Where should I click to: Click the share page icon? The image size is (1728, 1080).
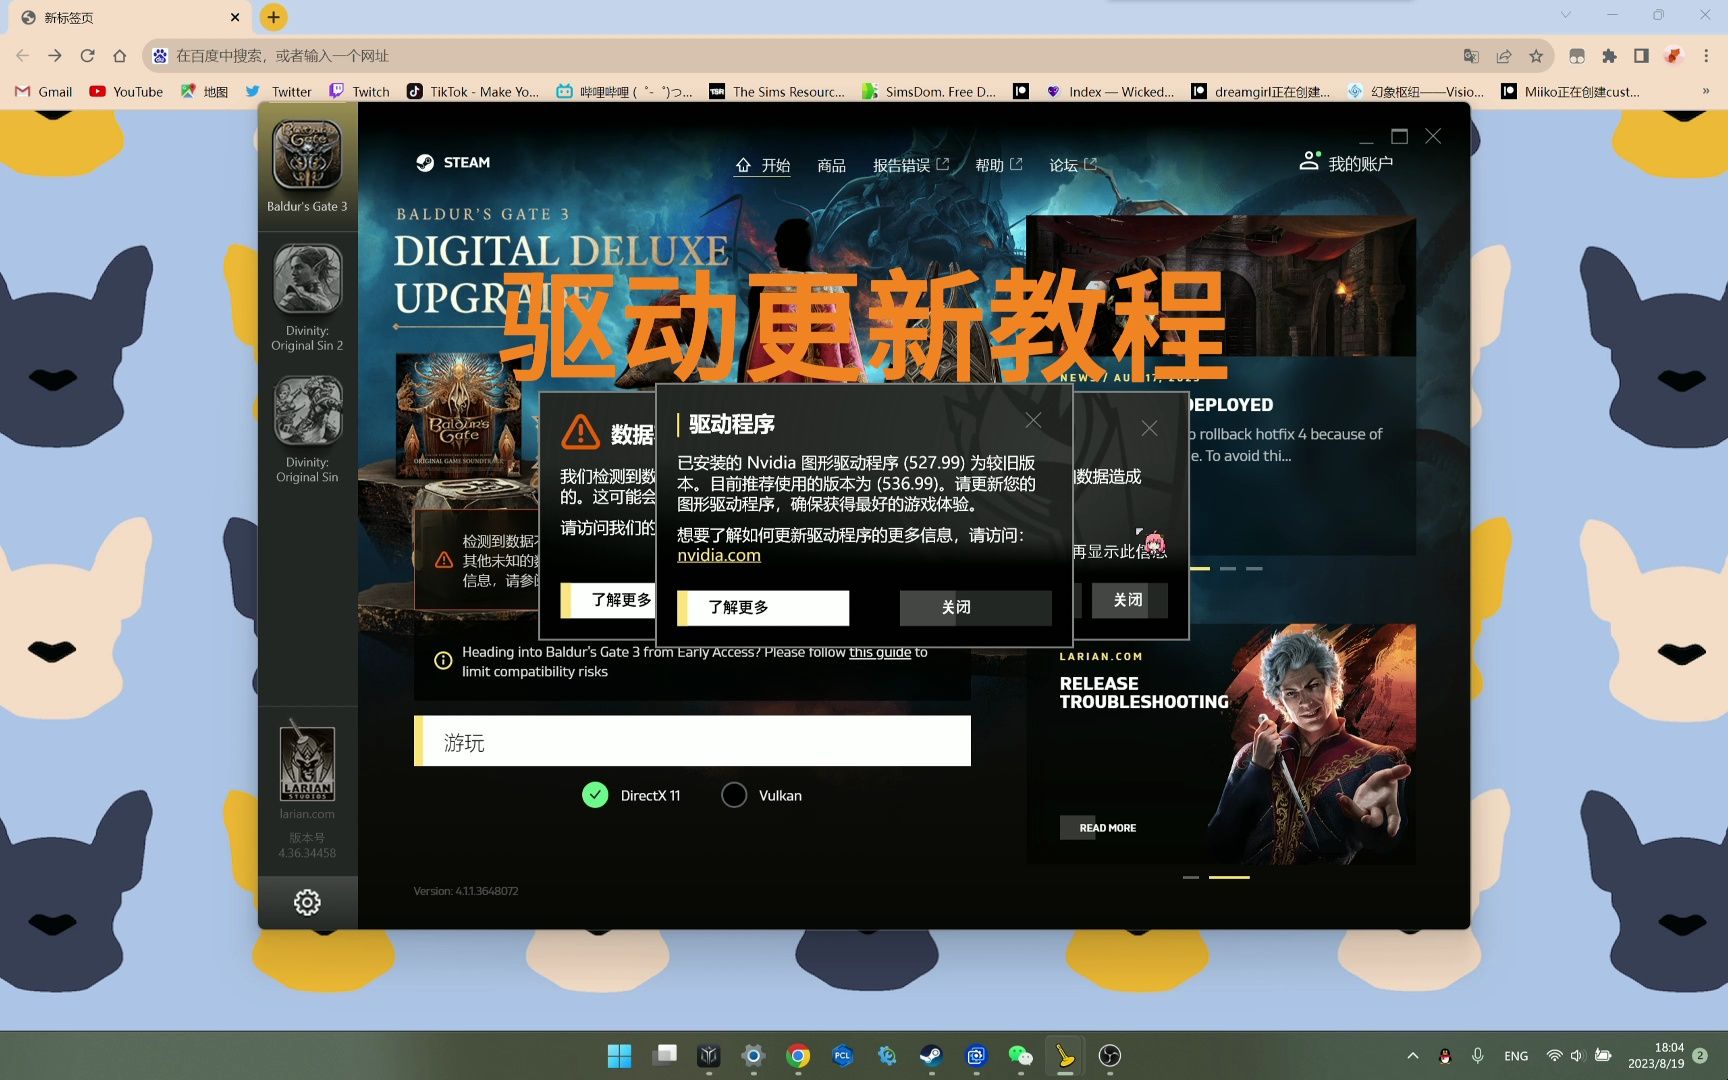pos(1504,56)
